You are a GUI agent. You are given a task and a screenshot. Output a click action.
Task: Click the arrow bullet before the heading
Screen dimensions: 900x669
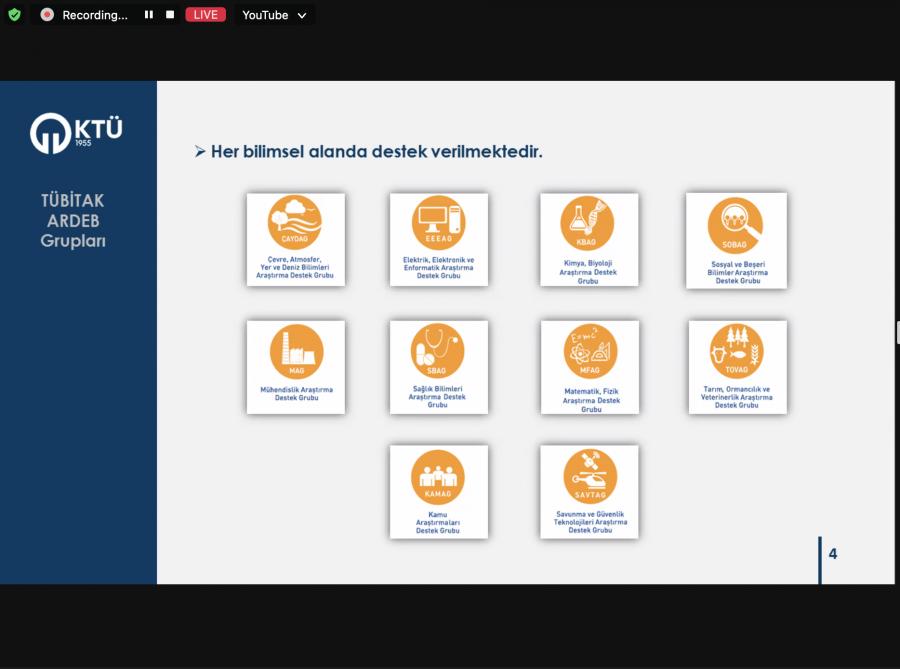200,151
